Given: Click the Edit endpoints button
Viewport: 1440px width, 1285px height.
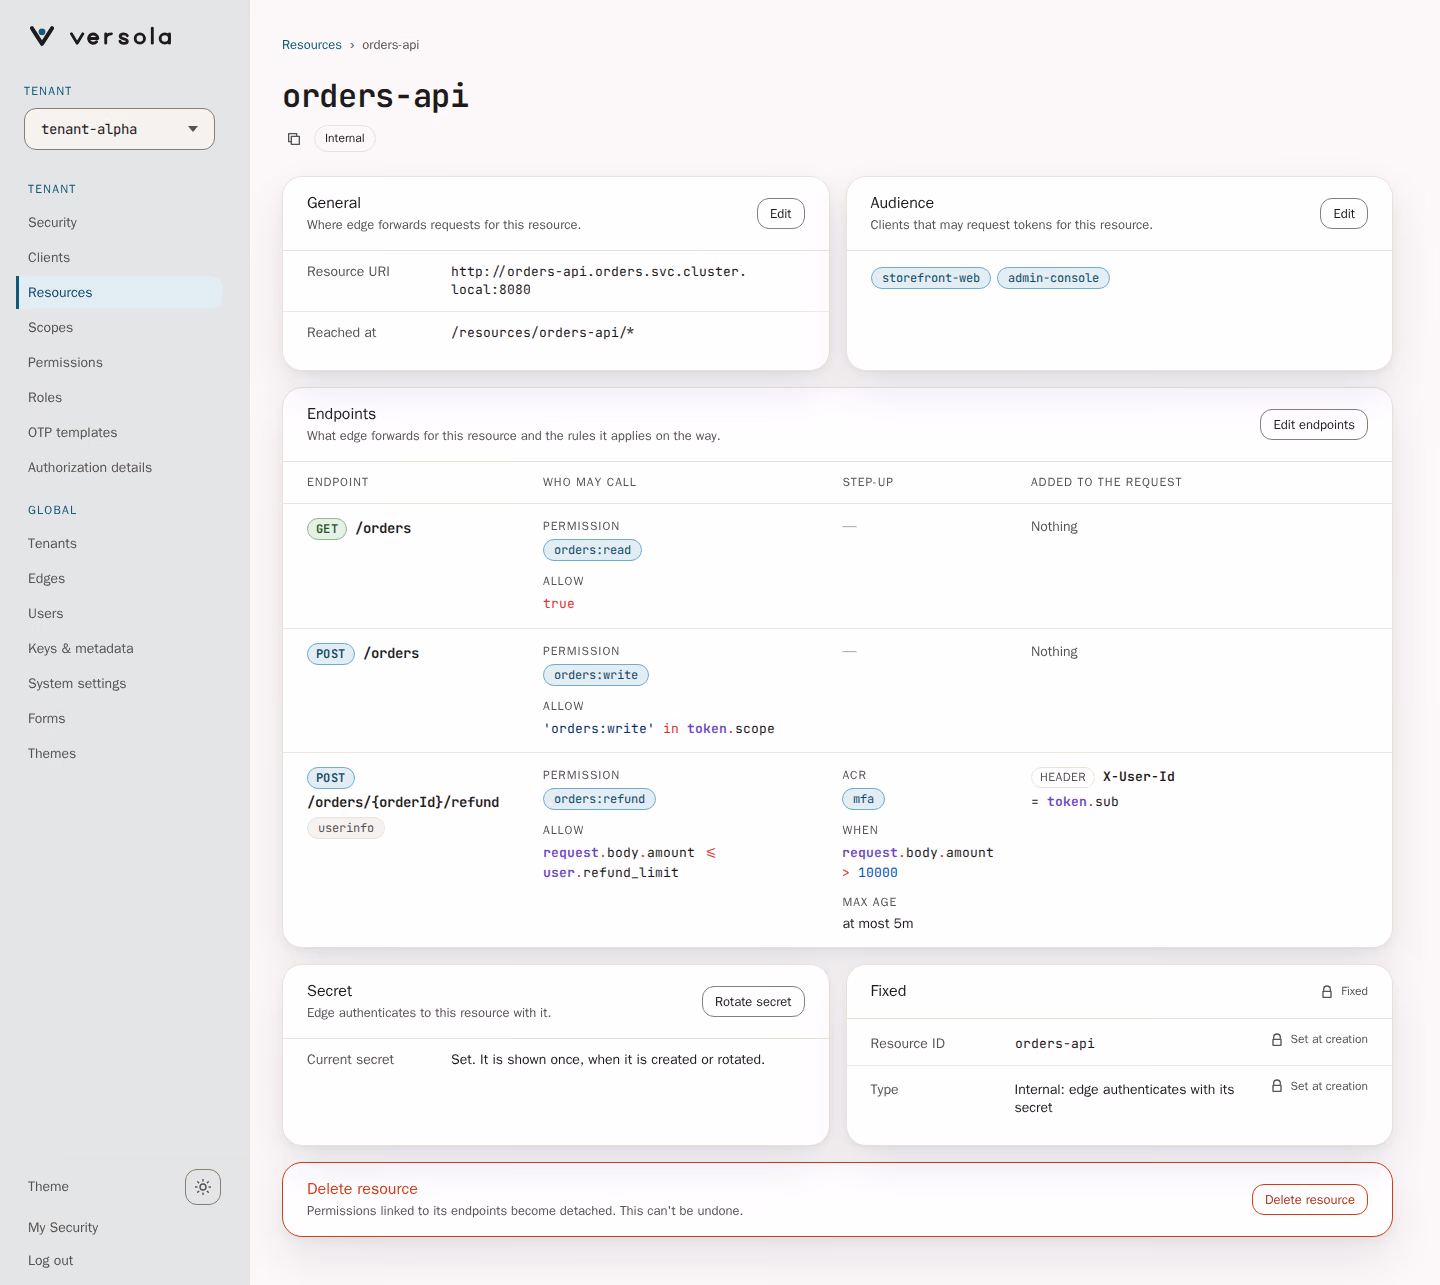Looking at the screenshot, I should click(1314, 425).
